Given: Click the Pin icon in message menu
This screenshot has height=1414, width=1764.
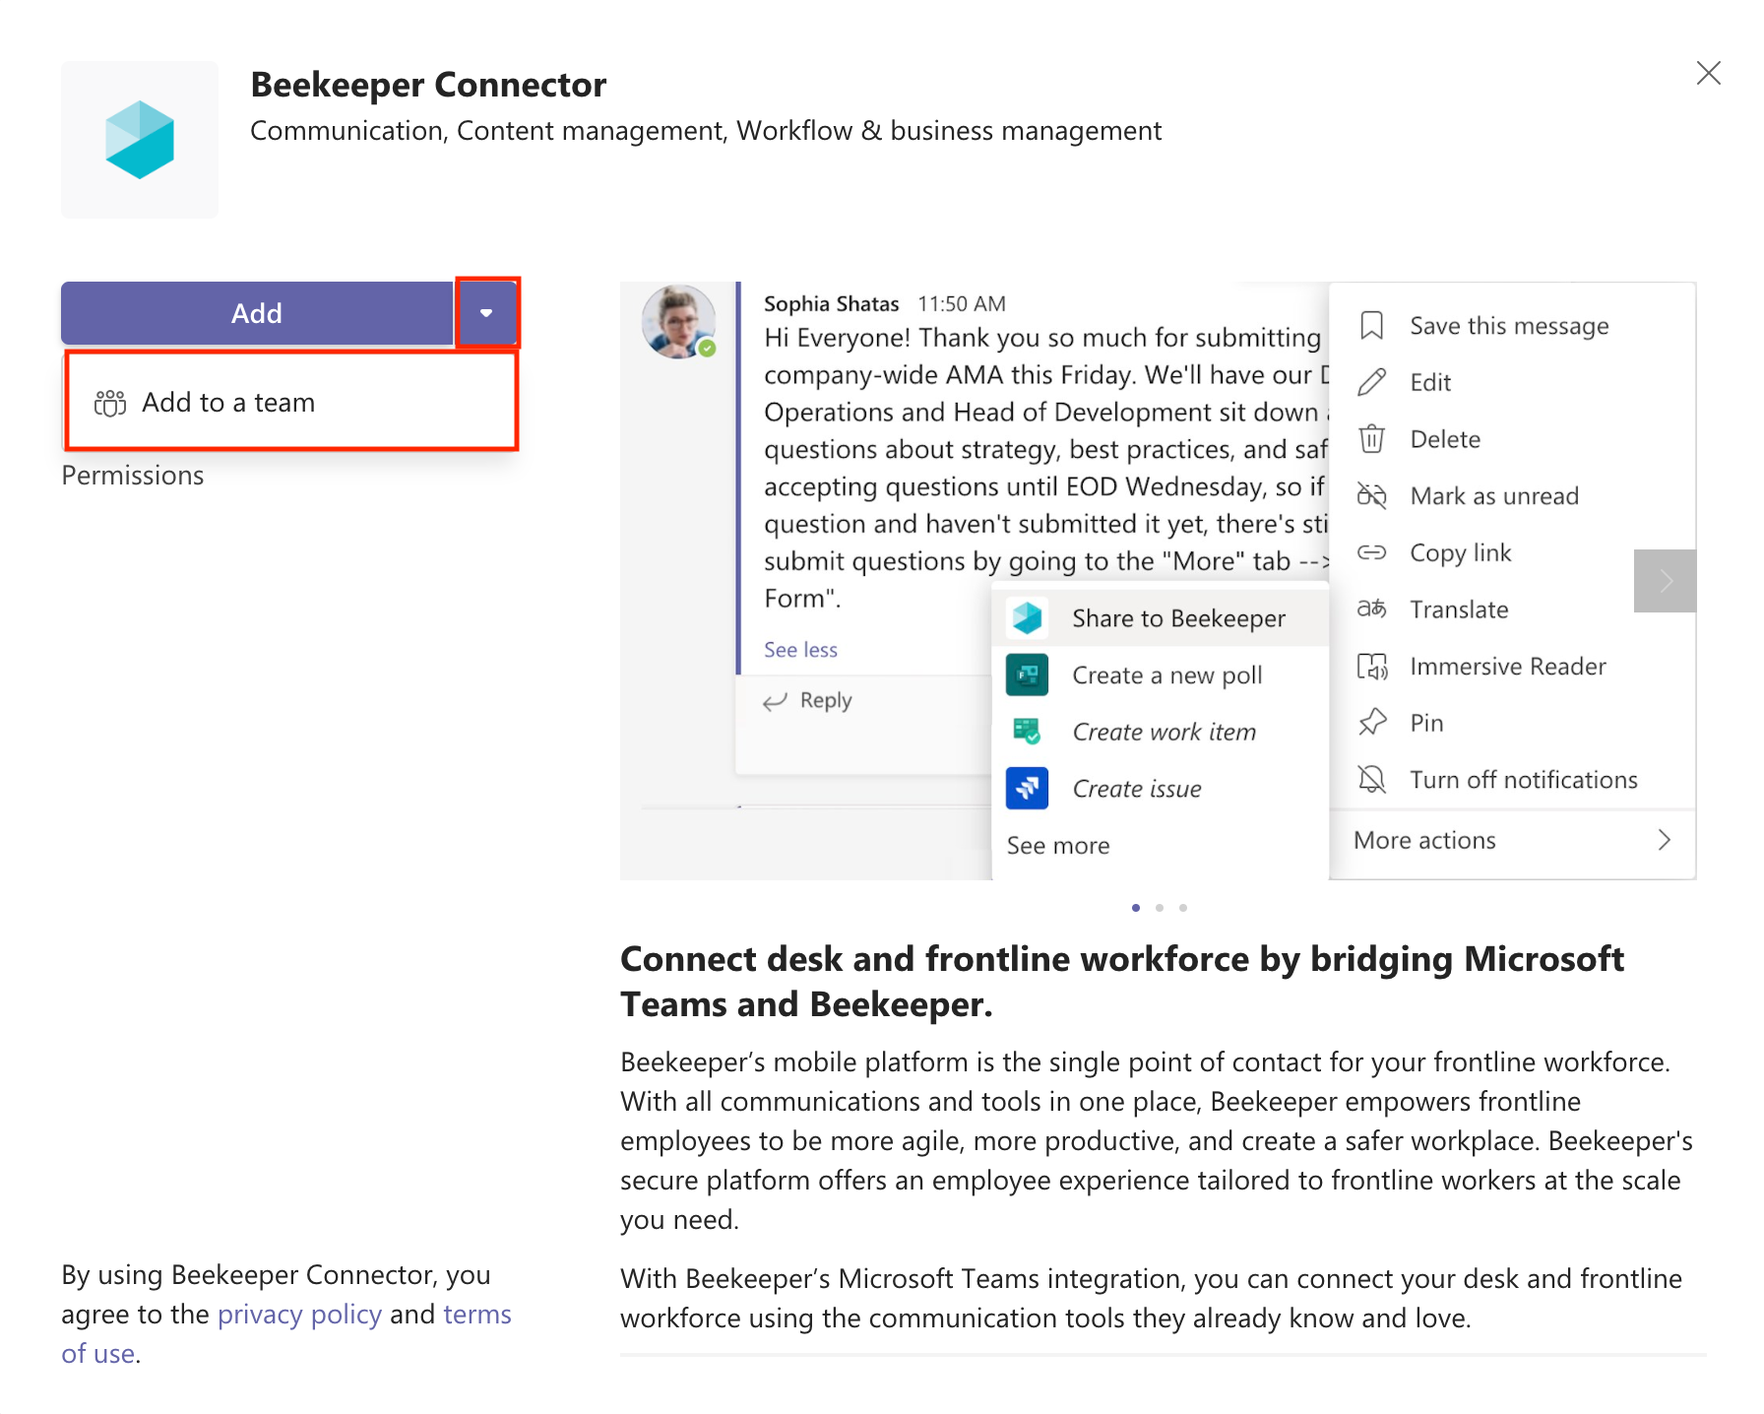Looking at the screenshot, I should [x=1371, y=723].
